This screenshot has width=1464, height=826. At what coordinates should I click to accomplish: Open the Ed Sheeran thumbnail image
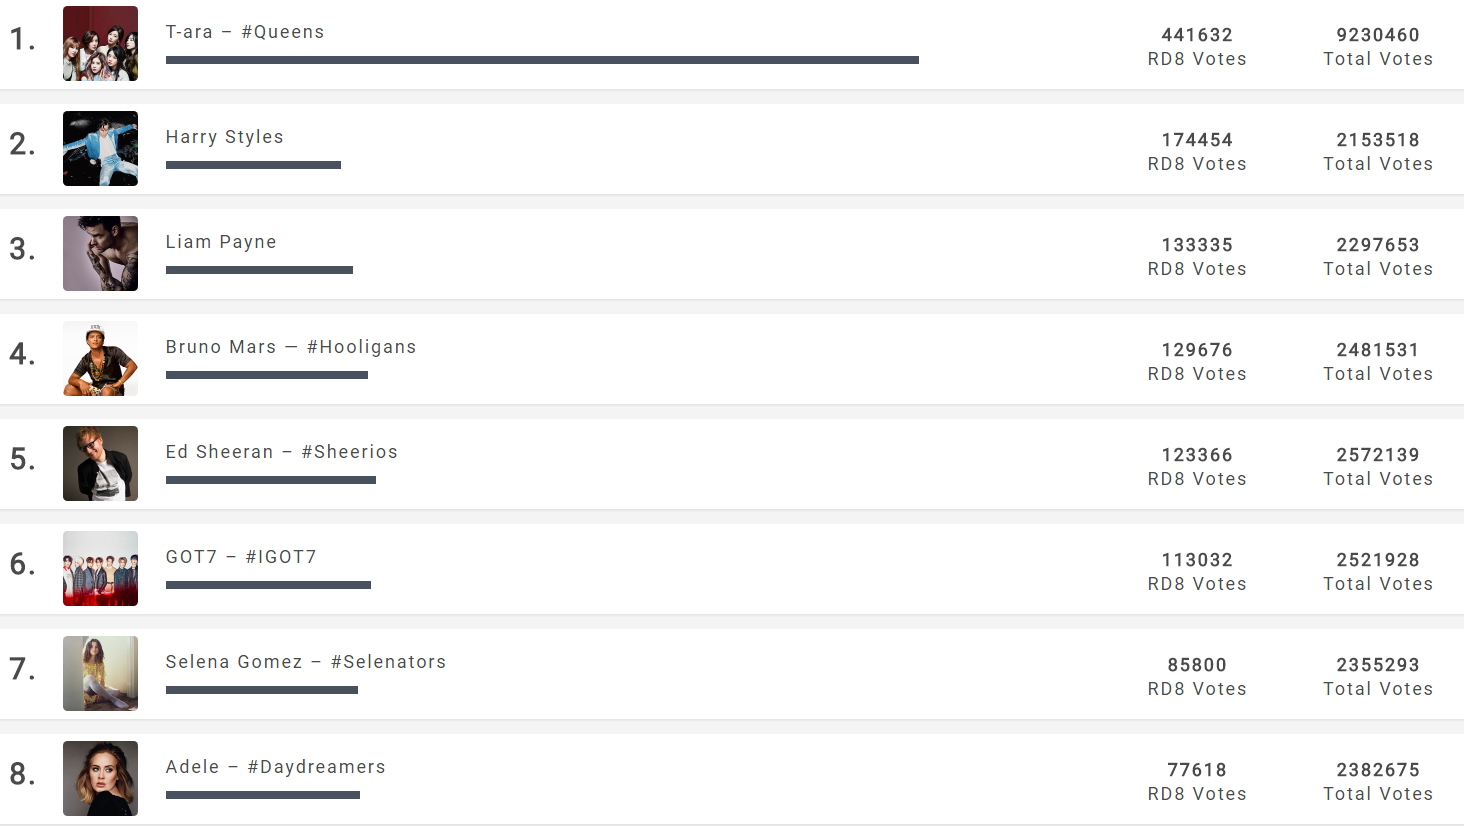click(x=100, y=463)
